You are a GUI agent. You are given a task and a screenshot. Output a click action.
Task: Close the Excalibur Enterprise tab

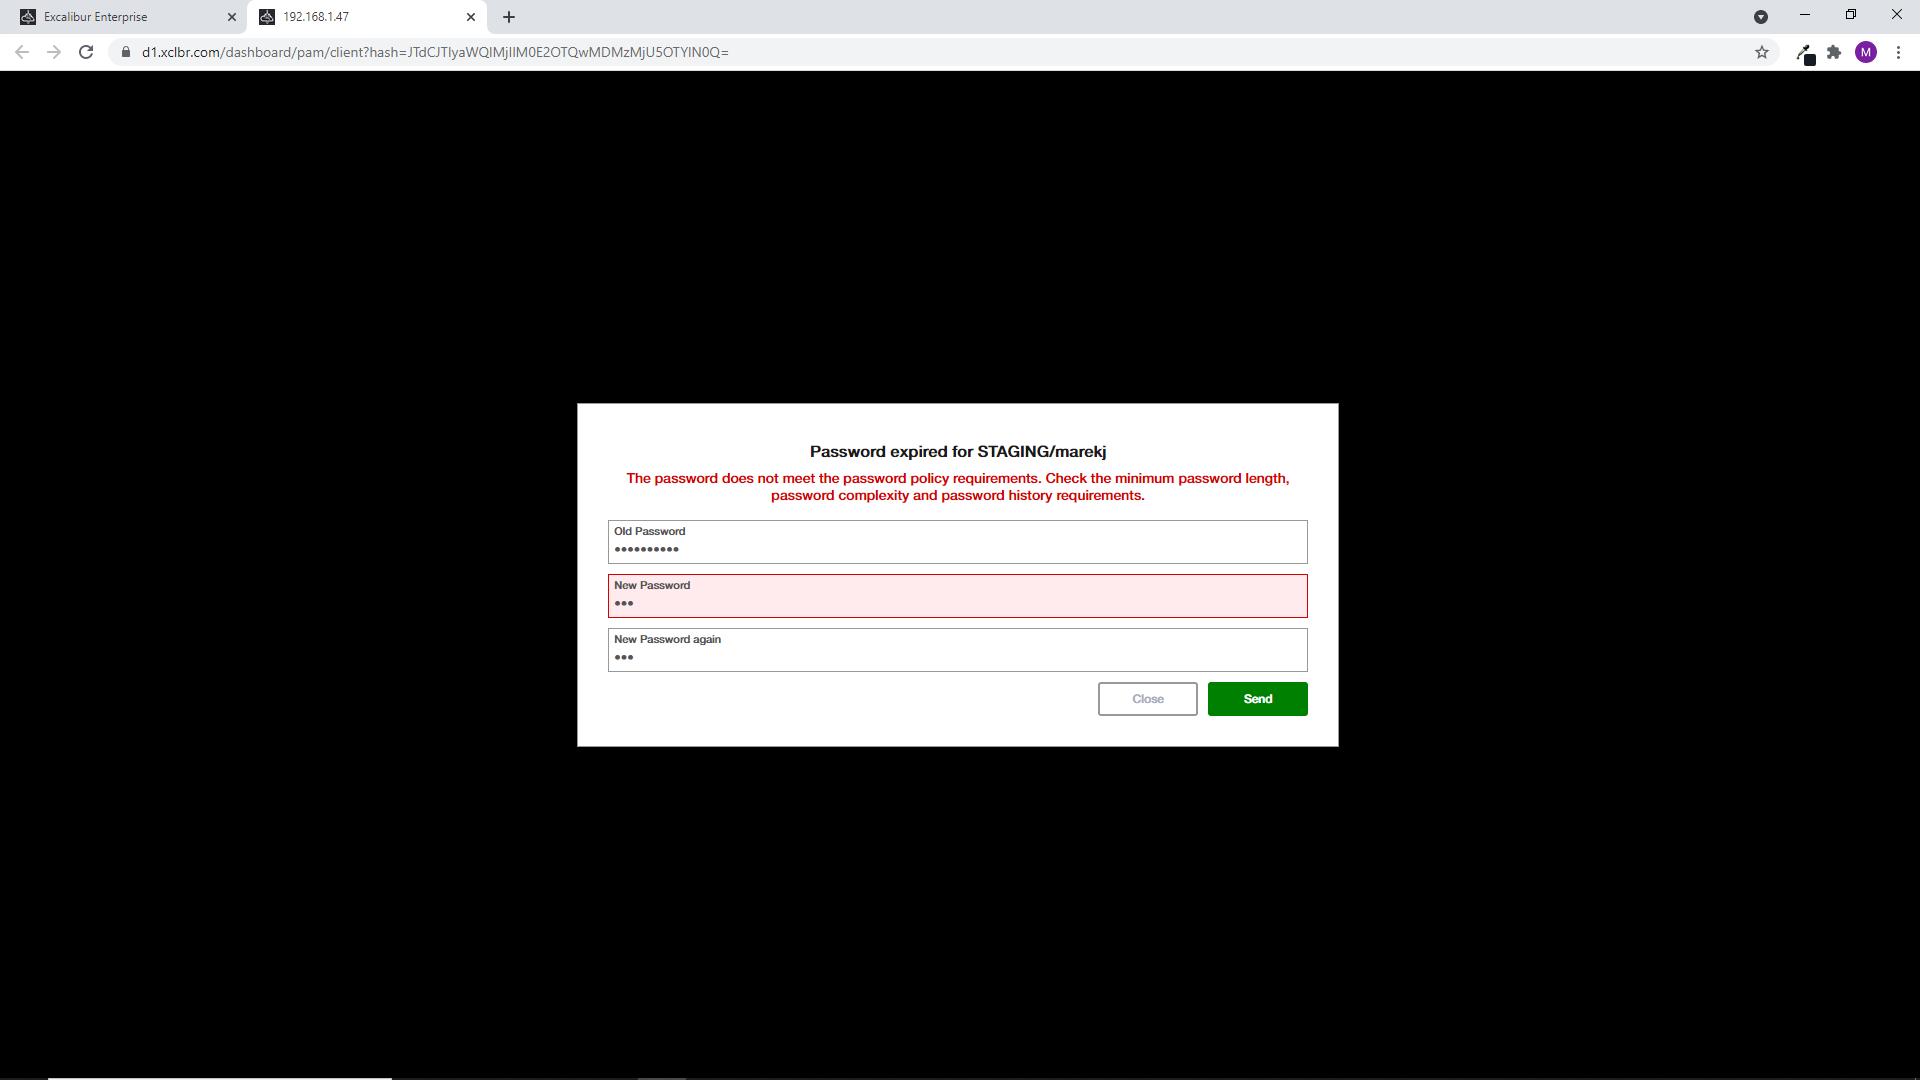pos(232,17)
